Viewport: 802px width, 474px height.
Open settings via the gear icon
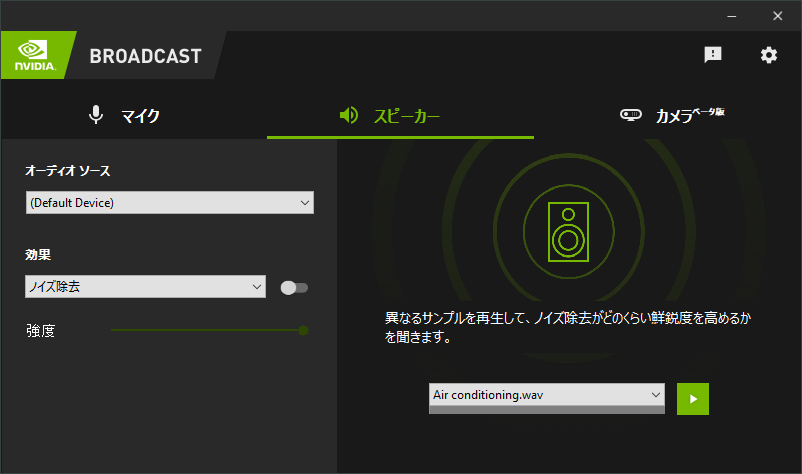[x=768, y=55]
